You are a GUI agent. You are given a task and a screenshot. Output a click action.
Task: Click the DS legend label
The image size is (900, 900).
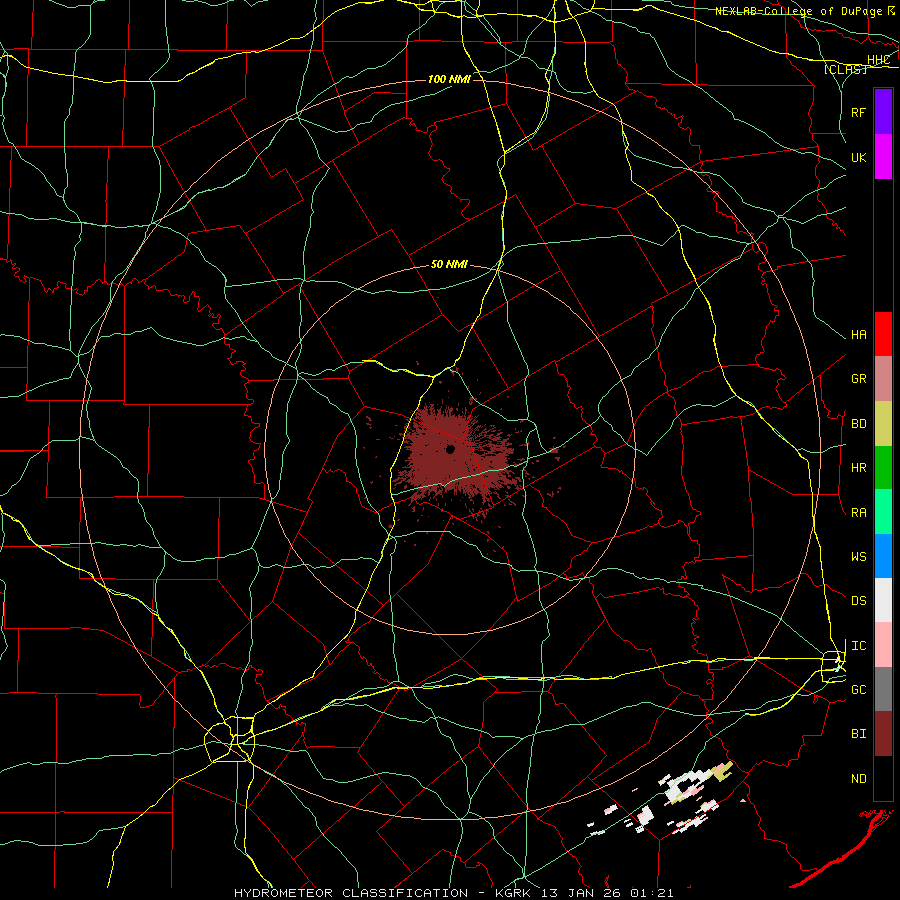click(x=858, y=601)
